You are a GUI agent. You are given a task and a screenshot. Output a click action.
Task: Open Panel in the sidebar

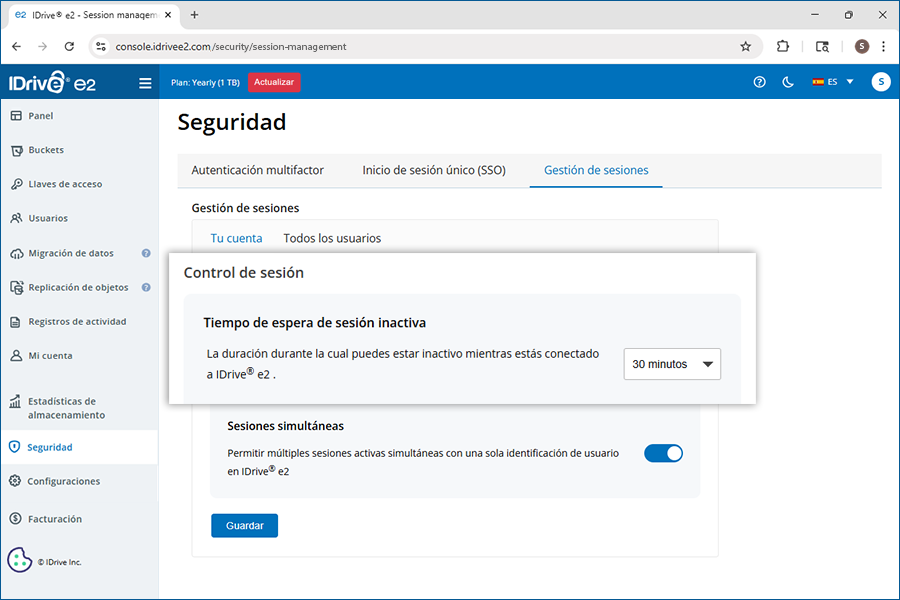(x=41, y=115)
